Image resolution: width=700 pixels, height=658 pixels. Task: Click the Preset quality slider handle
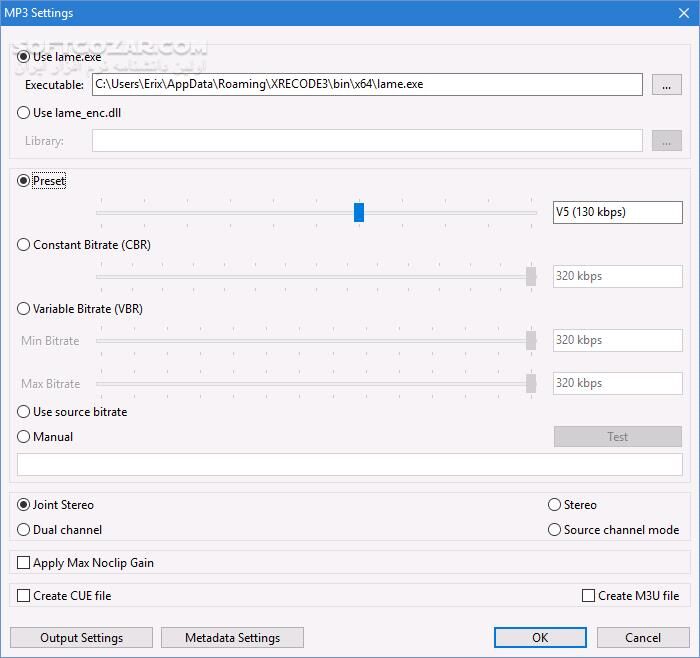click(359, 212)
